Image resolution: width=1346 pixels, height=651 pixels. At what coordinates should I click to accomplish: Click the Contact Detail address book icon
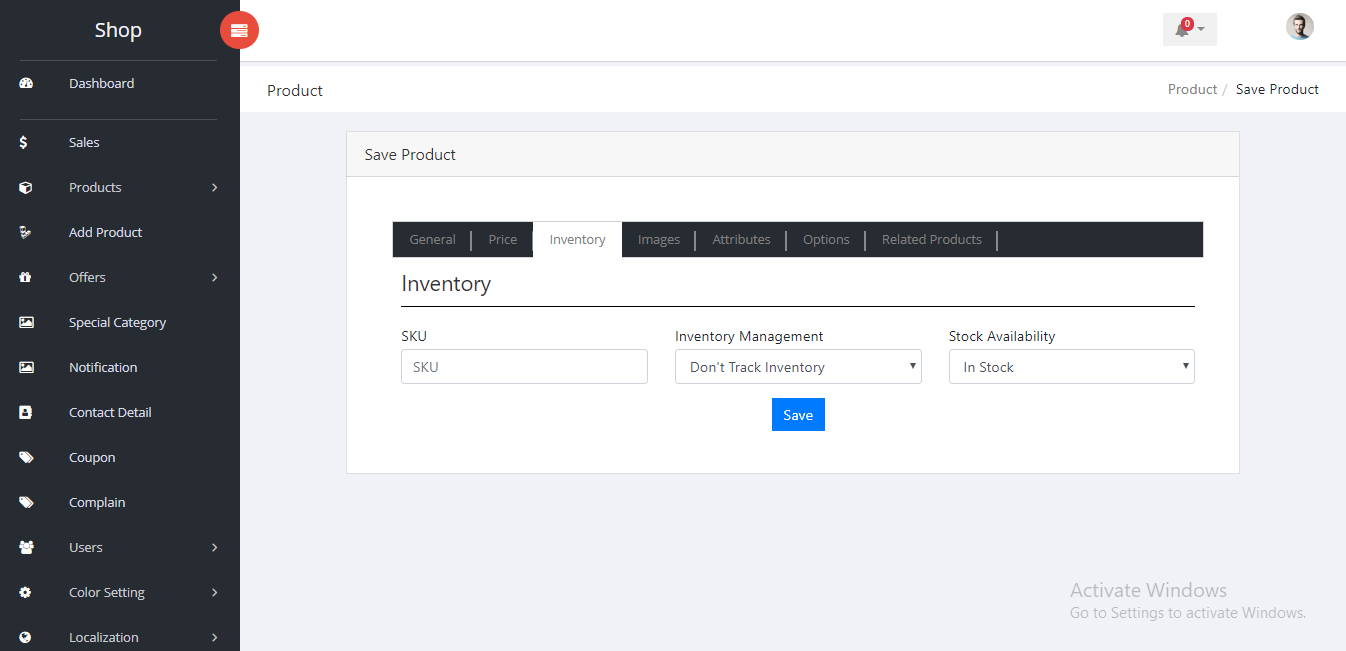click(26, 413)
